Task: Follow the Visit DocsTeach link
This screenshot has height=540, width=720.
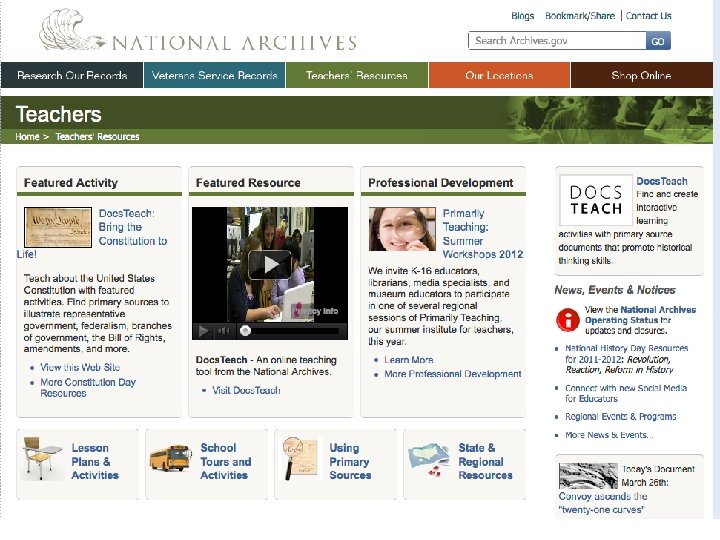Action: pyautogui.click(x=246, y=390)
